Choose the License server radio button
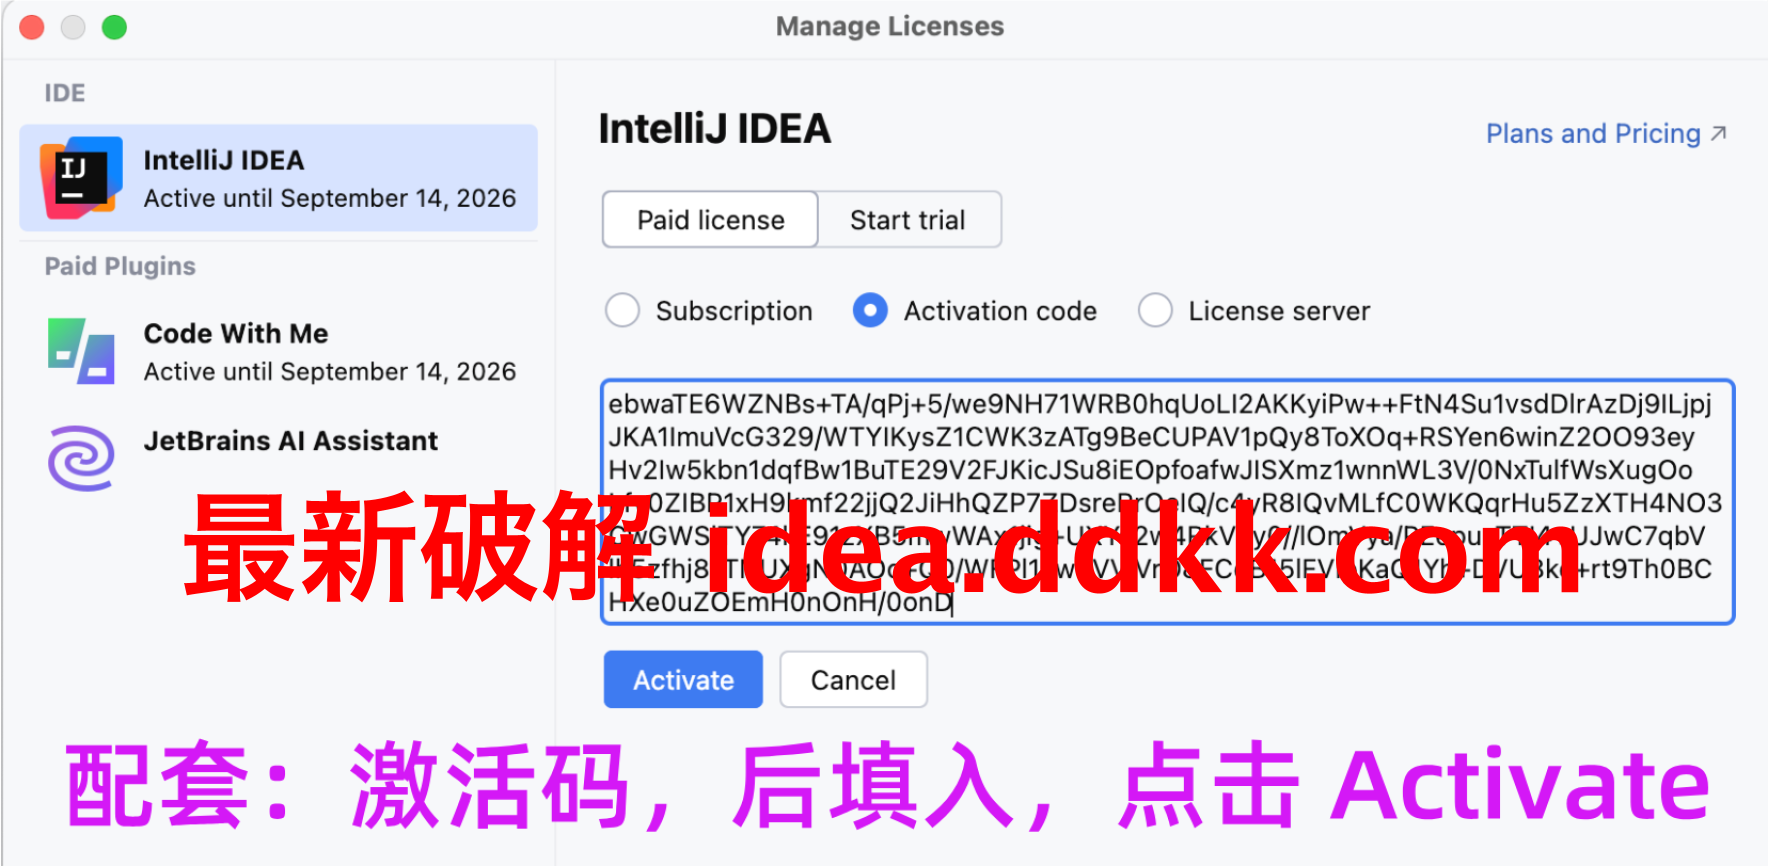The height and width of the screenshot is (866, 1768). click(x=1155, y=311)
